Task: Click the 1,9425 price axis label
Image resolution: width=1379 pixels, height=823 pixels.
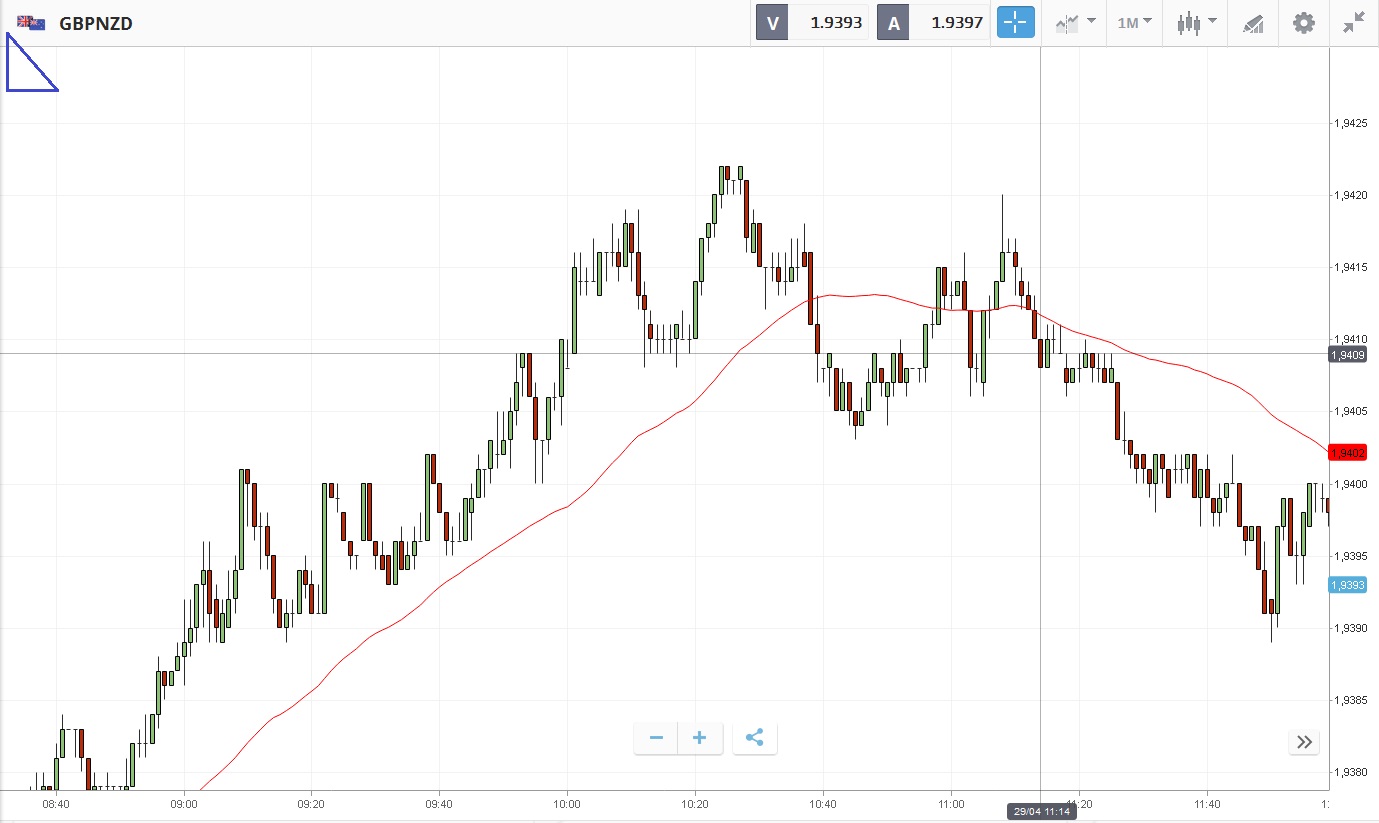Action: tap(1350, 124)
